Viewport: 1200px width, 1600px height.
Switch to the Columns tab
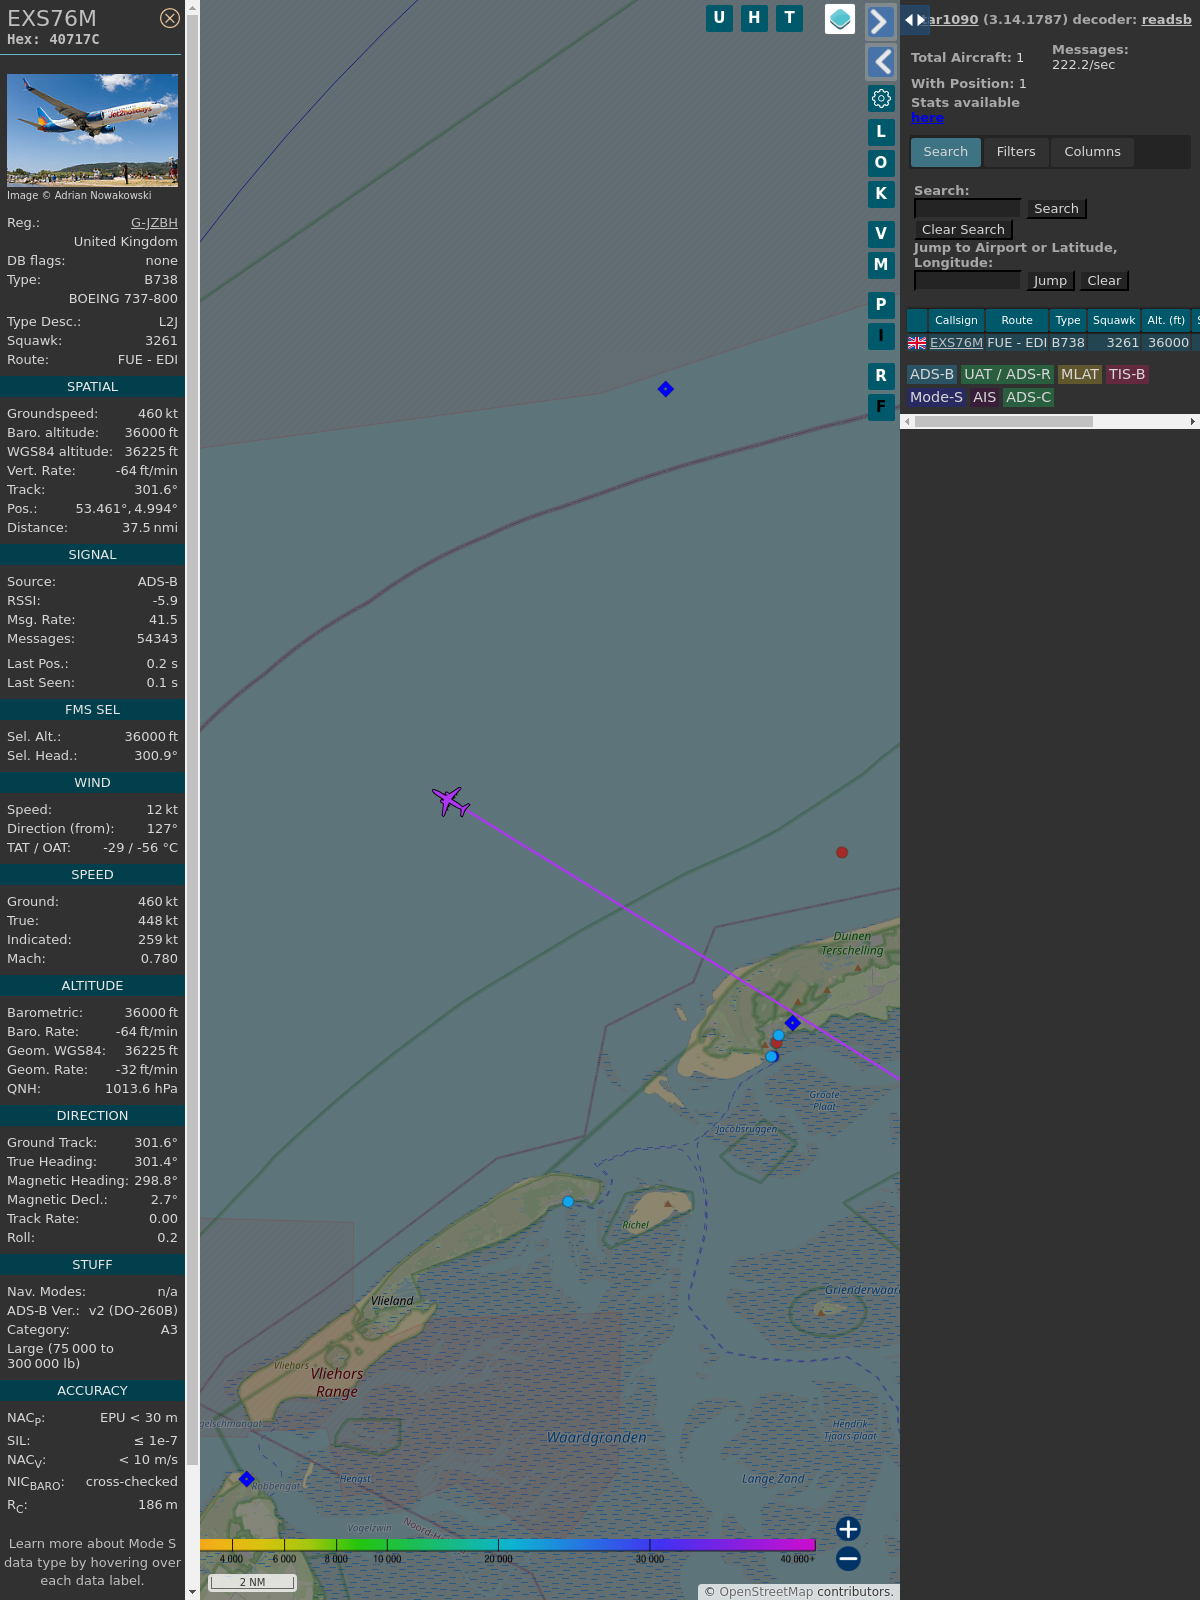click(1092, 152)
